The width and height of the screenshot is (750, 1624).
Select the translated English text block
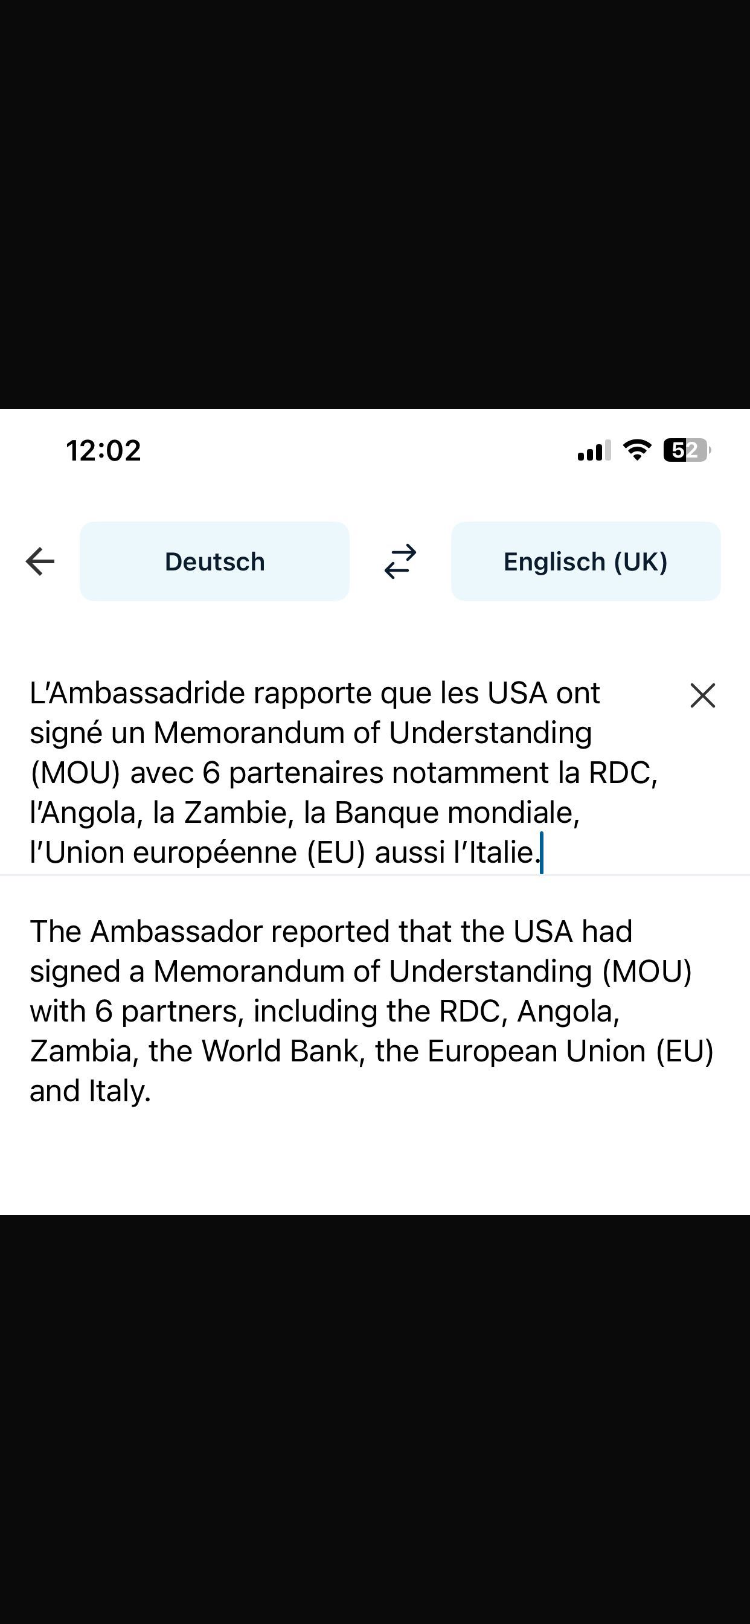(372, 1011)
